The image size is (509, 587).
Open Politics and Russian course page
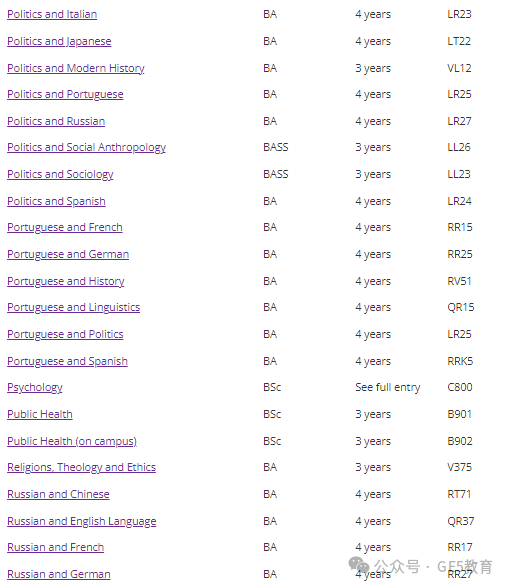pyautogui.click(x=56, y=121)
